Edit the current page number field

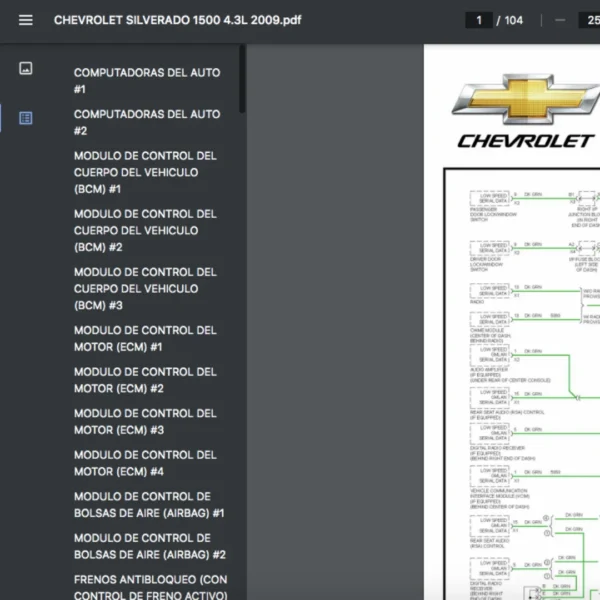click(x=479, y=20)
